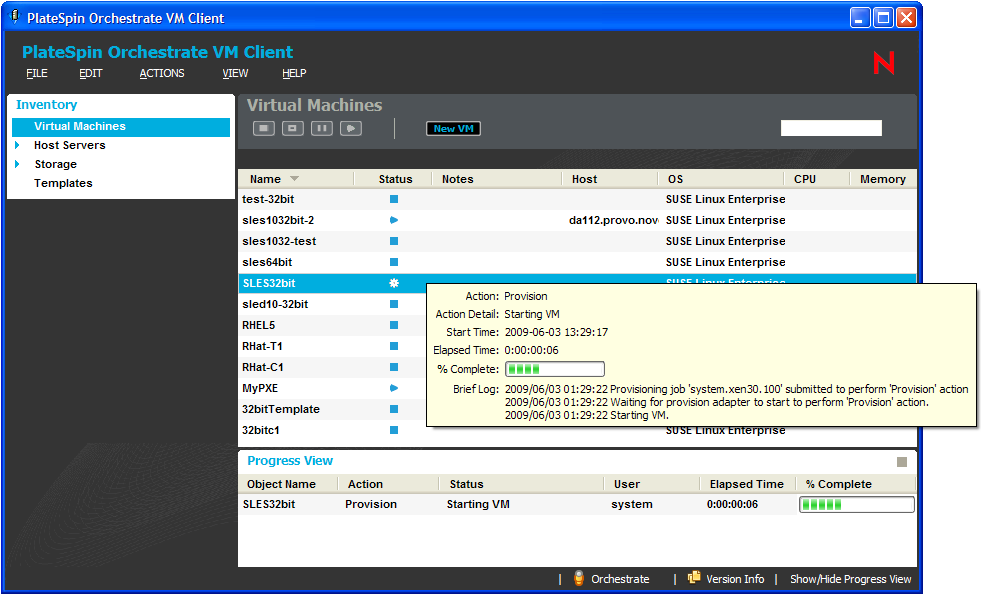Screen dimensions: 981x594
Task: Select Templates in the Inventory panel
Action: pyautogui.click(x=63, y=183)
